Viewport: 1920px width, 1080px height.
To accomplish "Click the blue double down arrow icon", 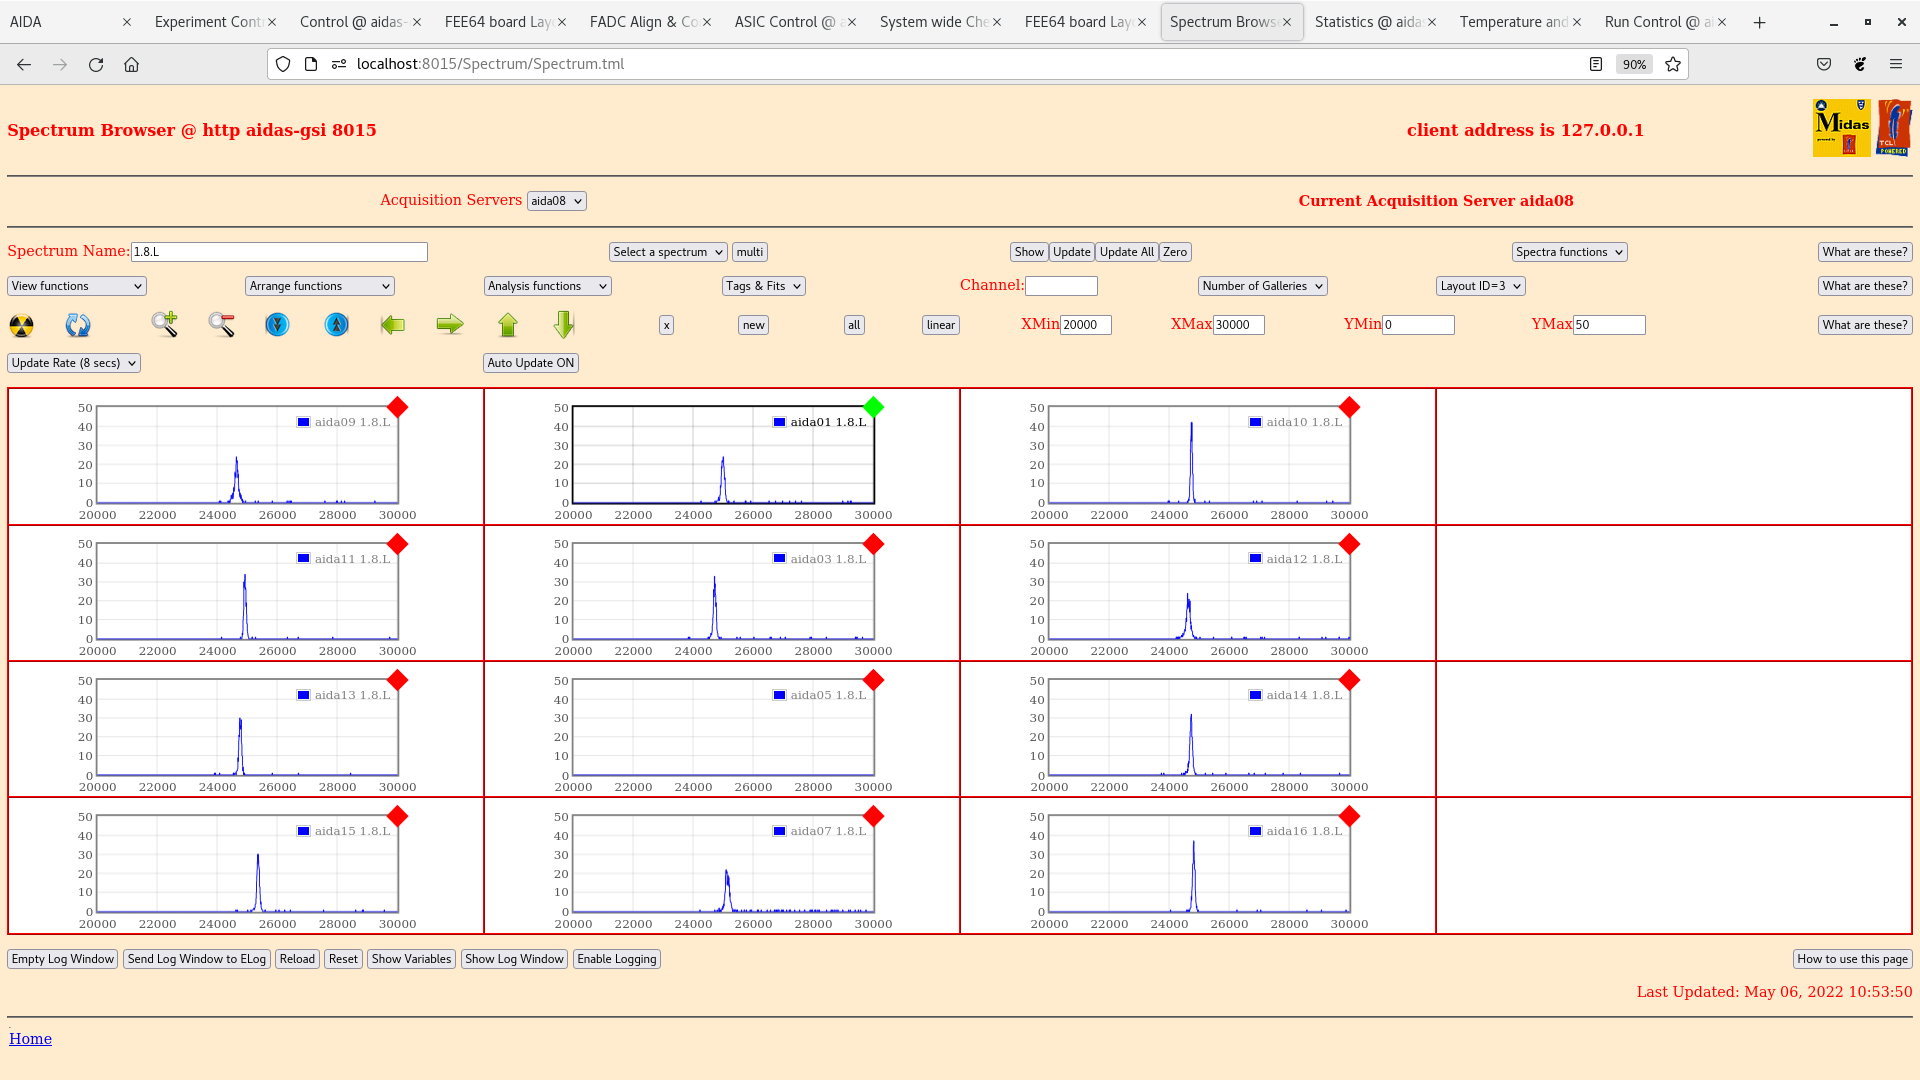I will pyautogui.click(x=277, y=325).
